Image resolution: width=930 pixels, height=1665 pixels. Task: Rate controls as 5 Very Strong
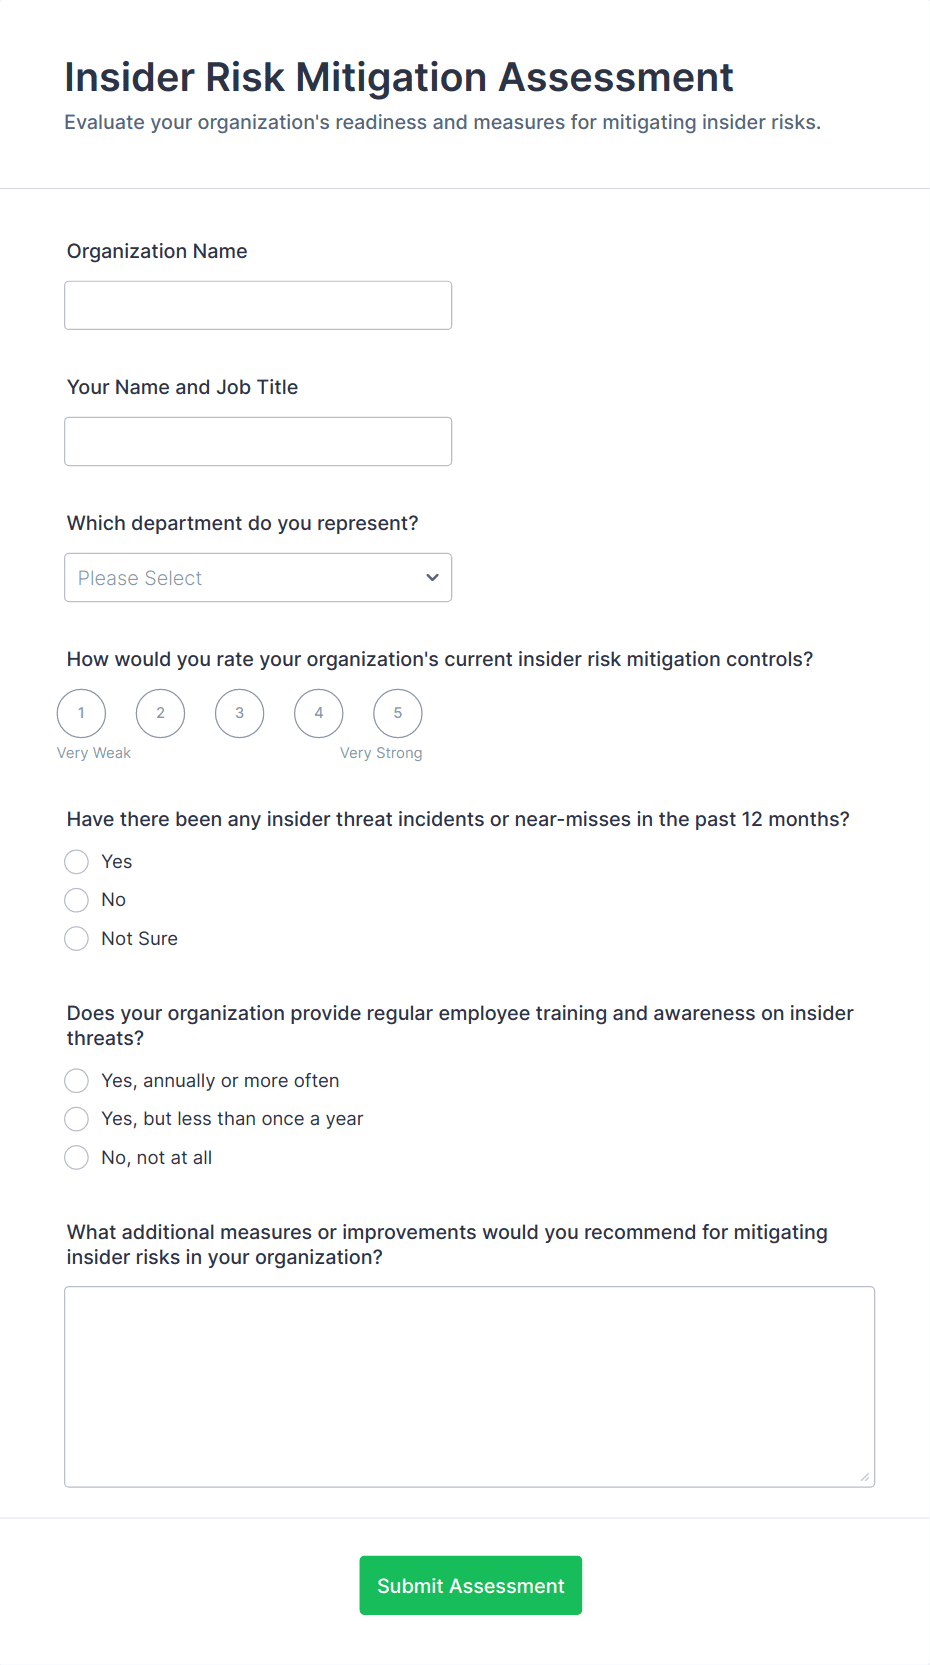click(397, 713)
